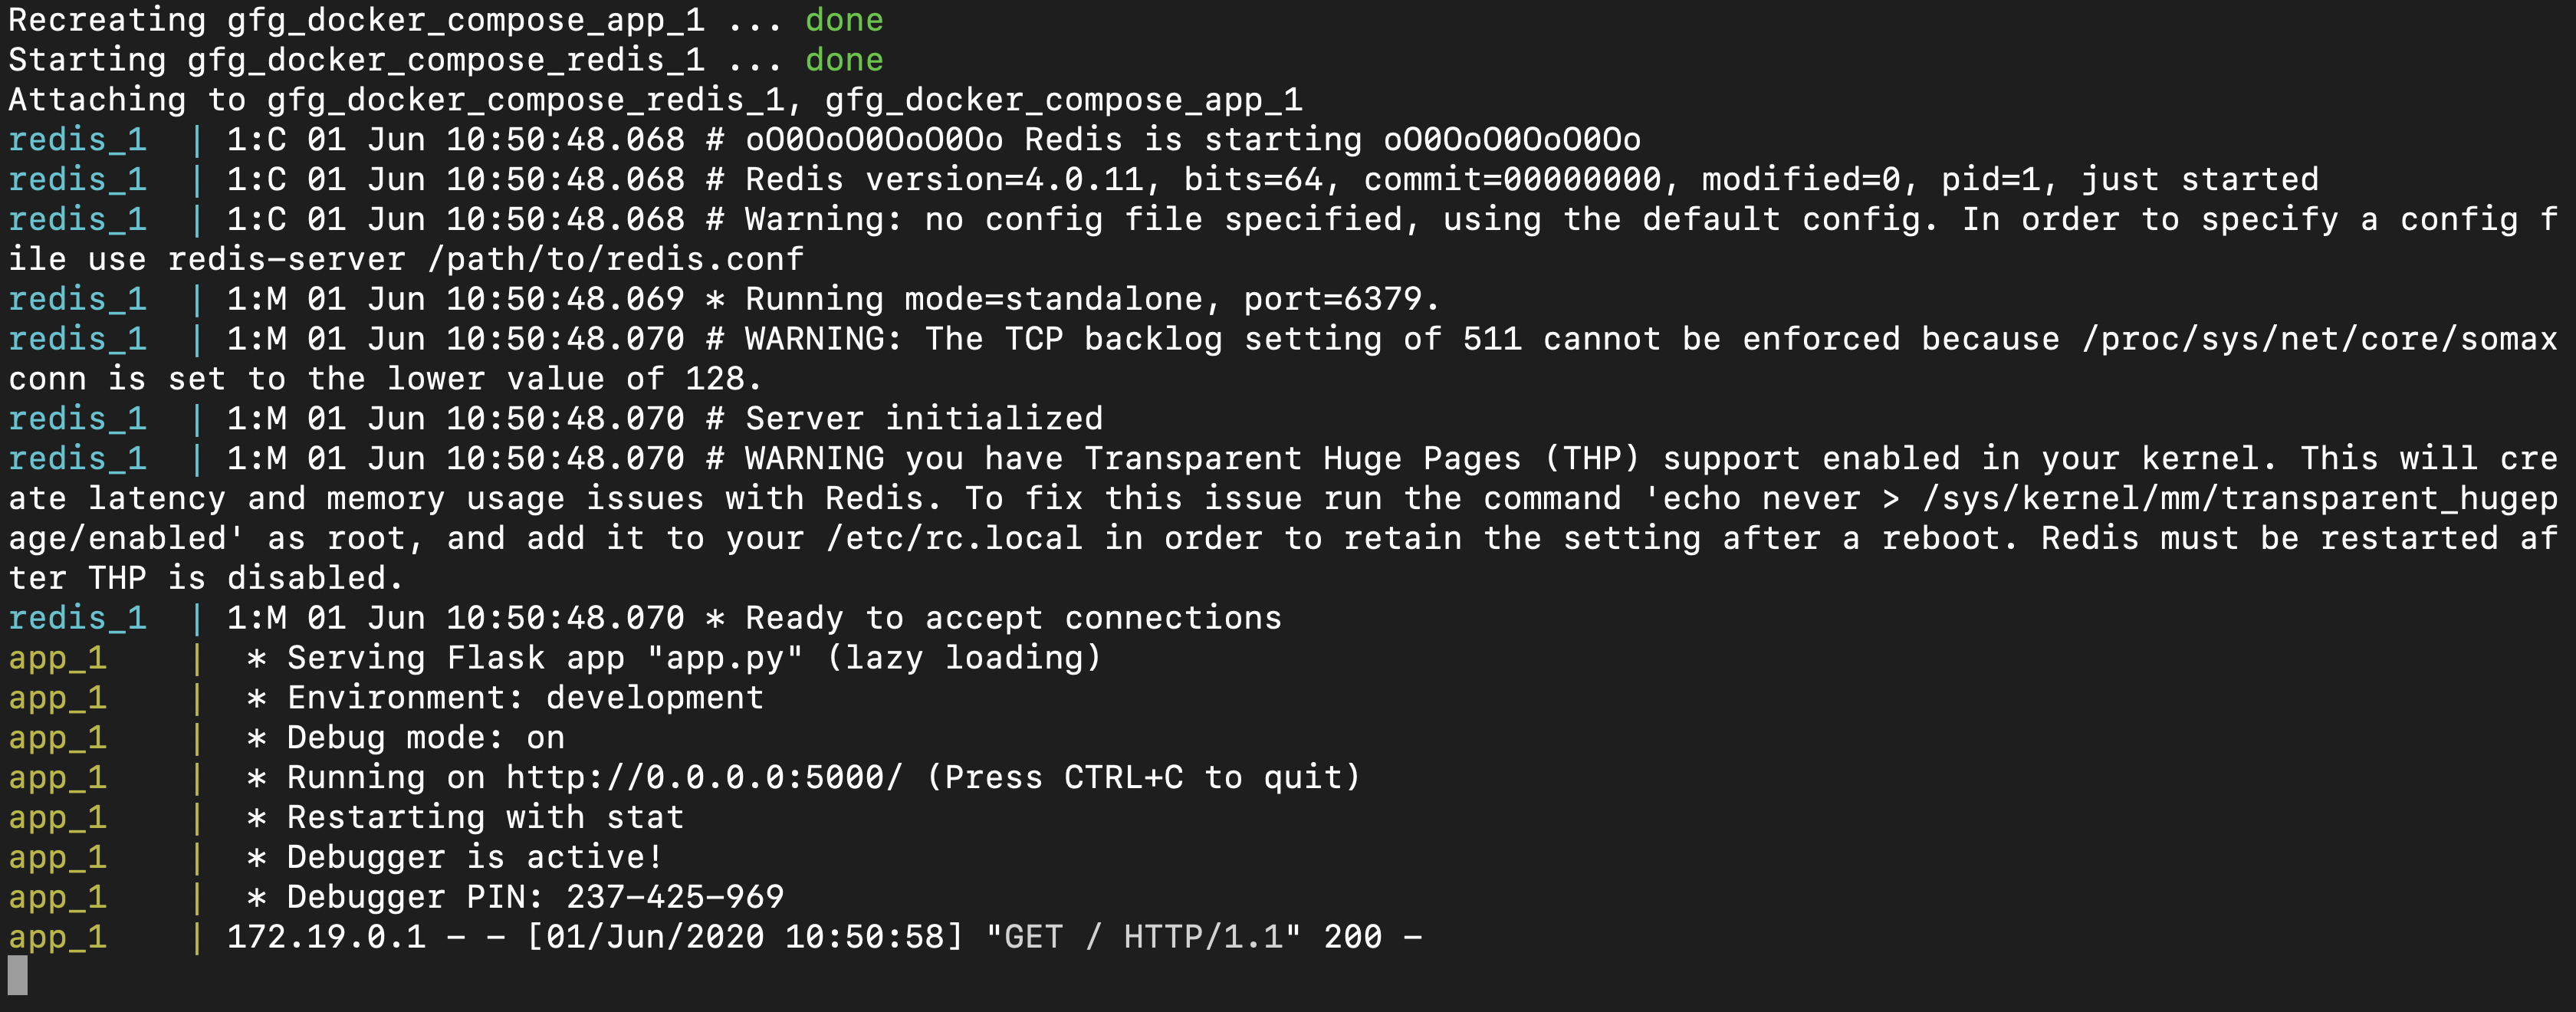Click the 'Restarting with stat' line

(485, 817)
